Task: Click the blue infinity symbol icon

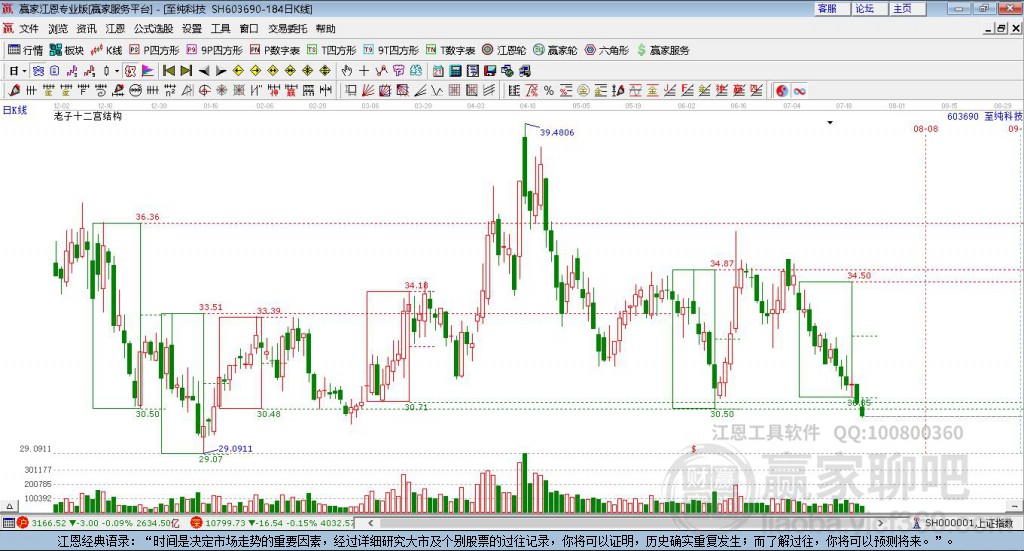Action: click(799, 91)
